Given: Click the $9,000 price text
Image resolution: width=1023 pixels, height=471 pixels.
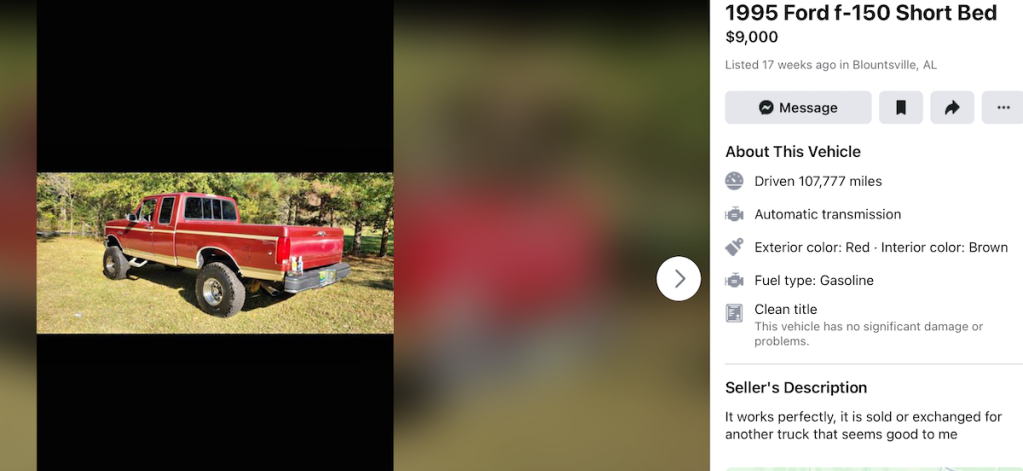Looking at the screenshot, I should pos(752,37).
